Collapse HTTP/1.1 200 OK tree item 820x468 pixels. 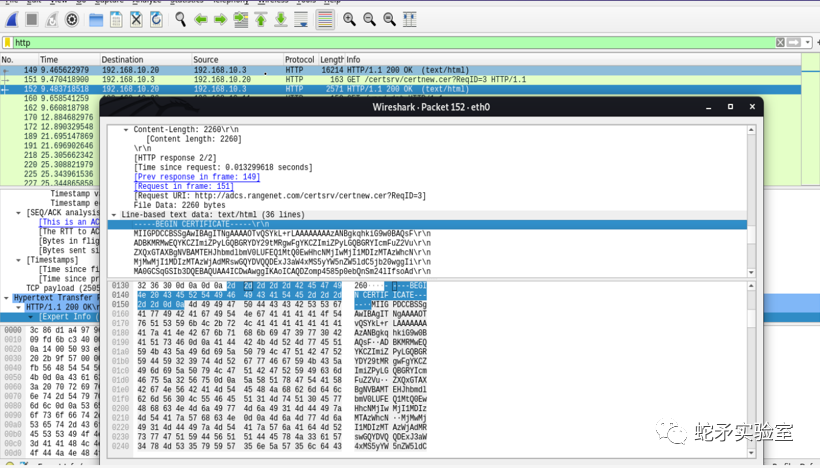pos(18,307)
